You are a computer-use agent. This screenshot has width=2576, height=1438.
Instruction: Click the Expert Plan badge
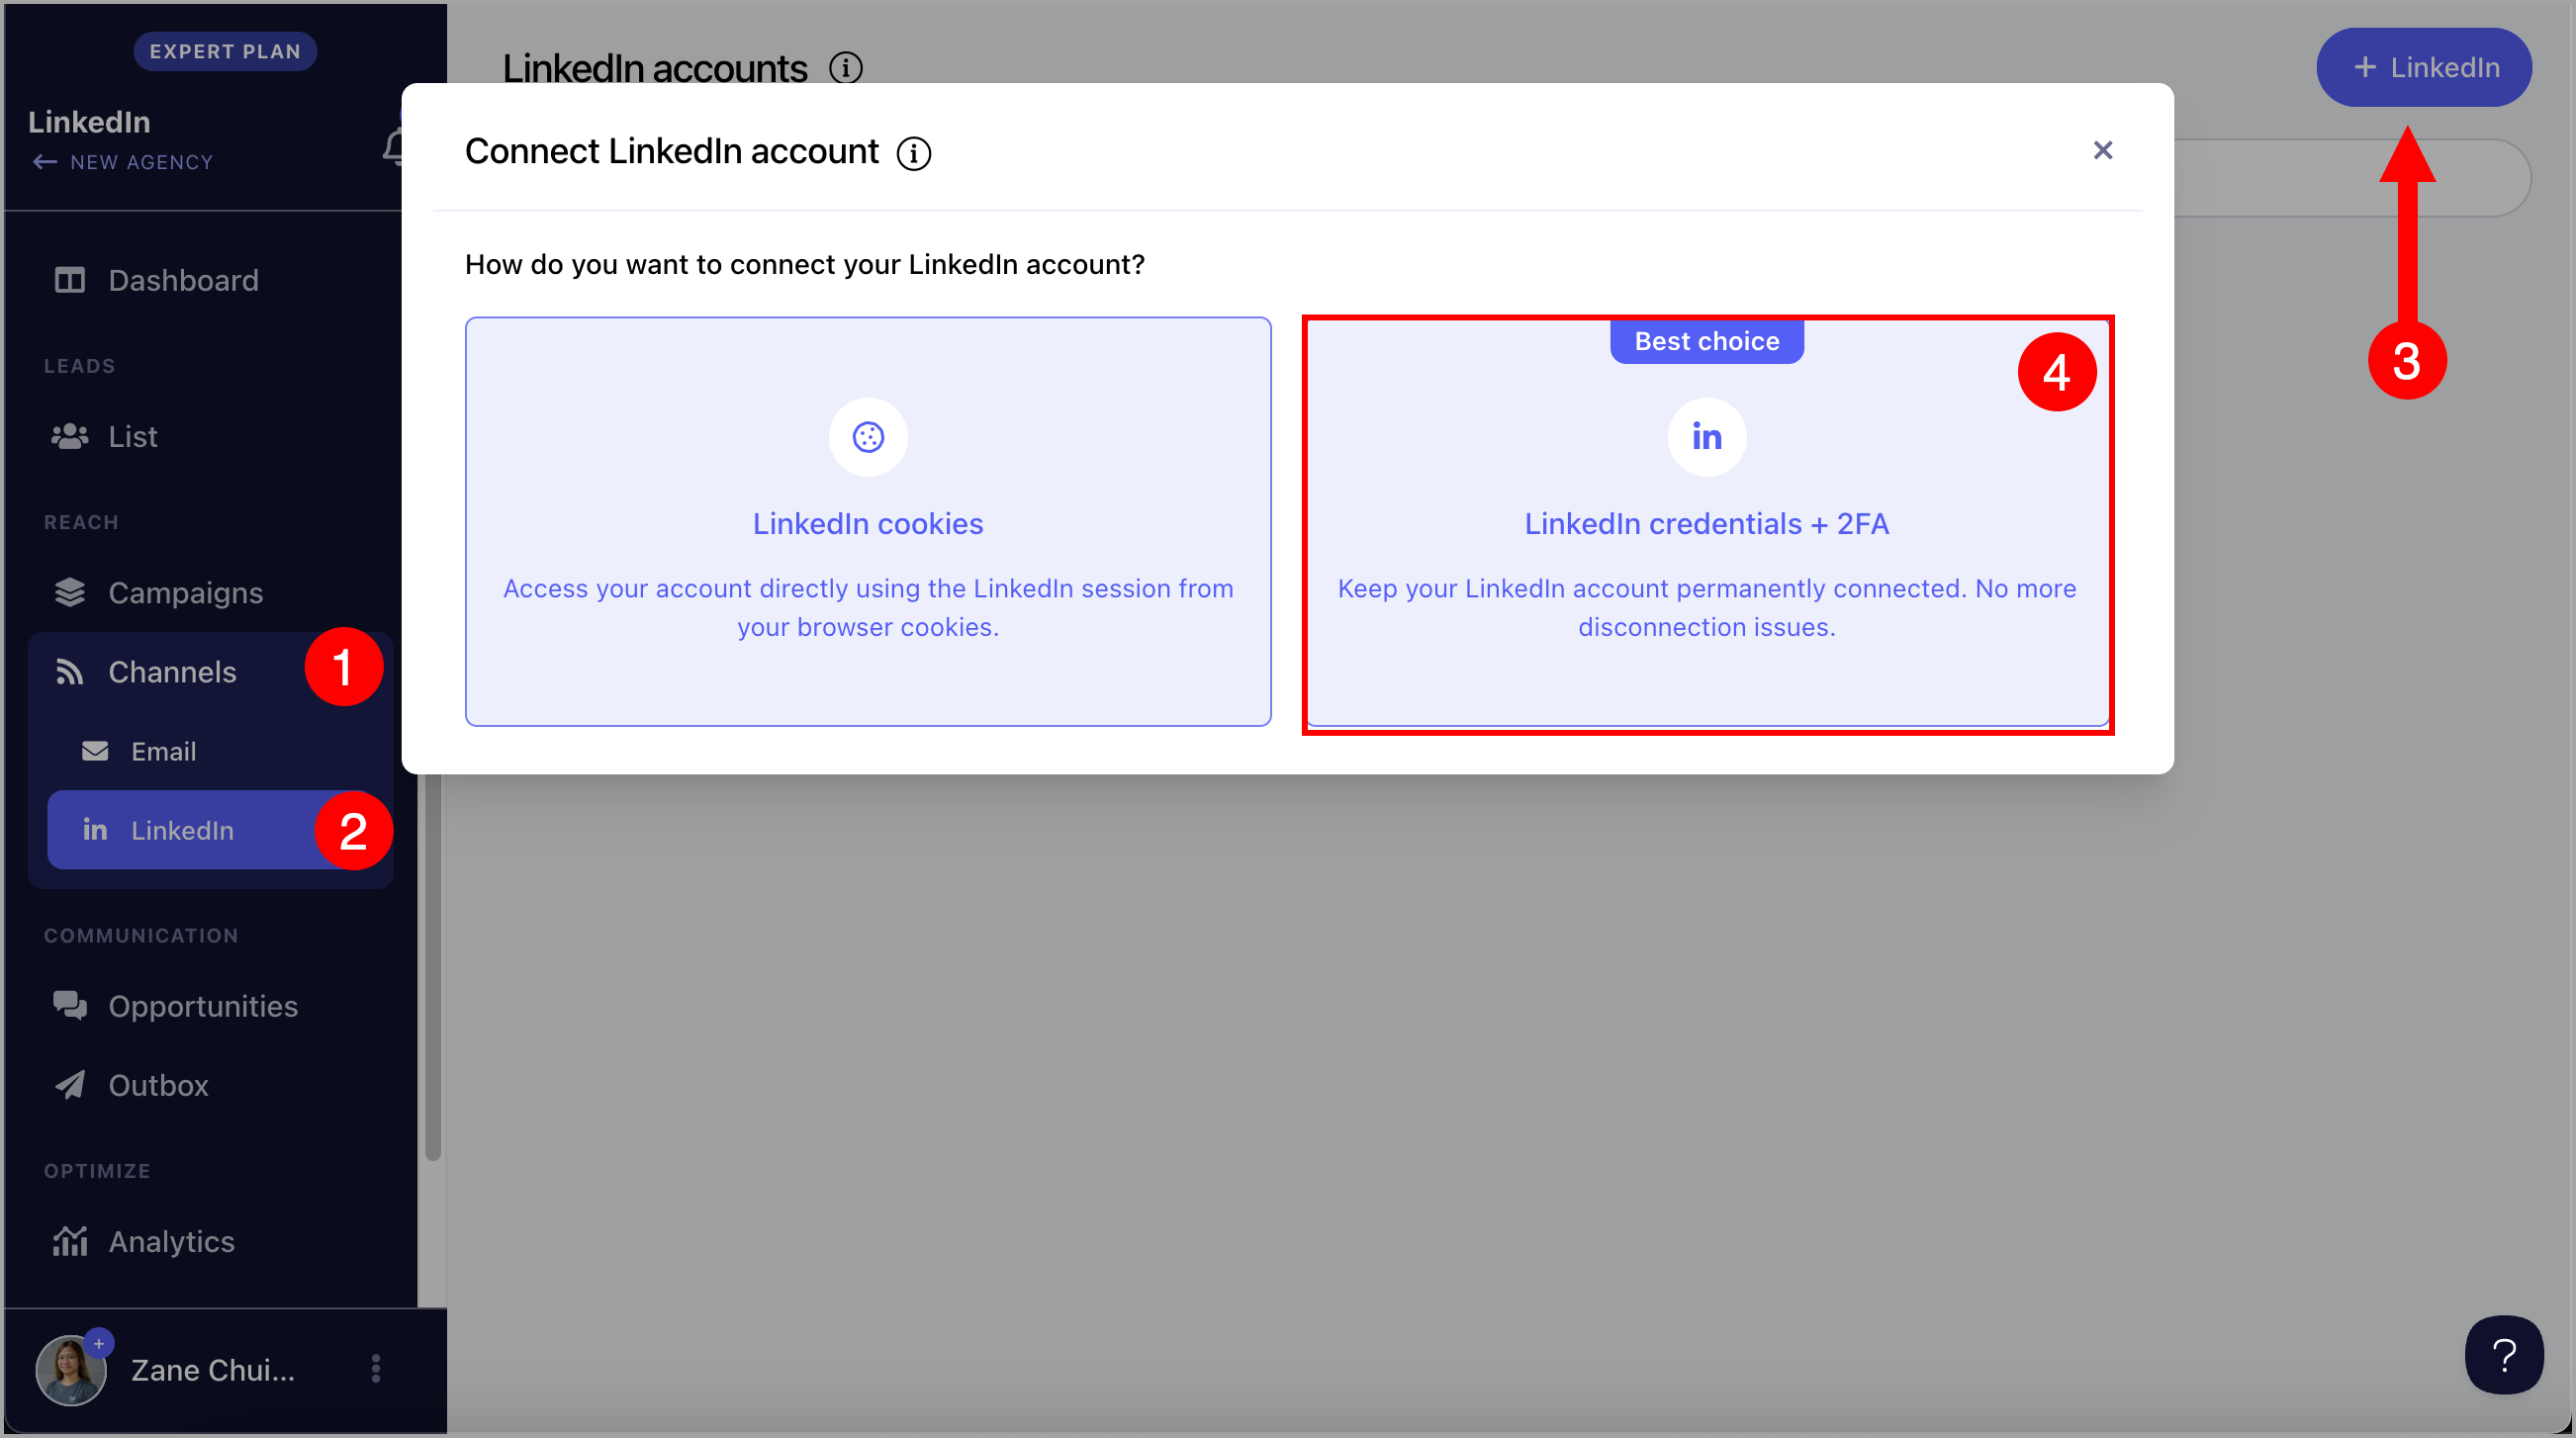(225, 51)
